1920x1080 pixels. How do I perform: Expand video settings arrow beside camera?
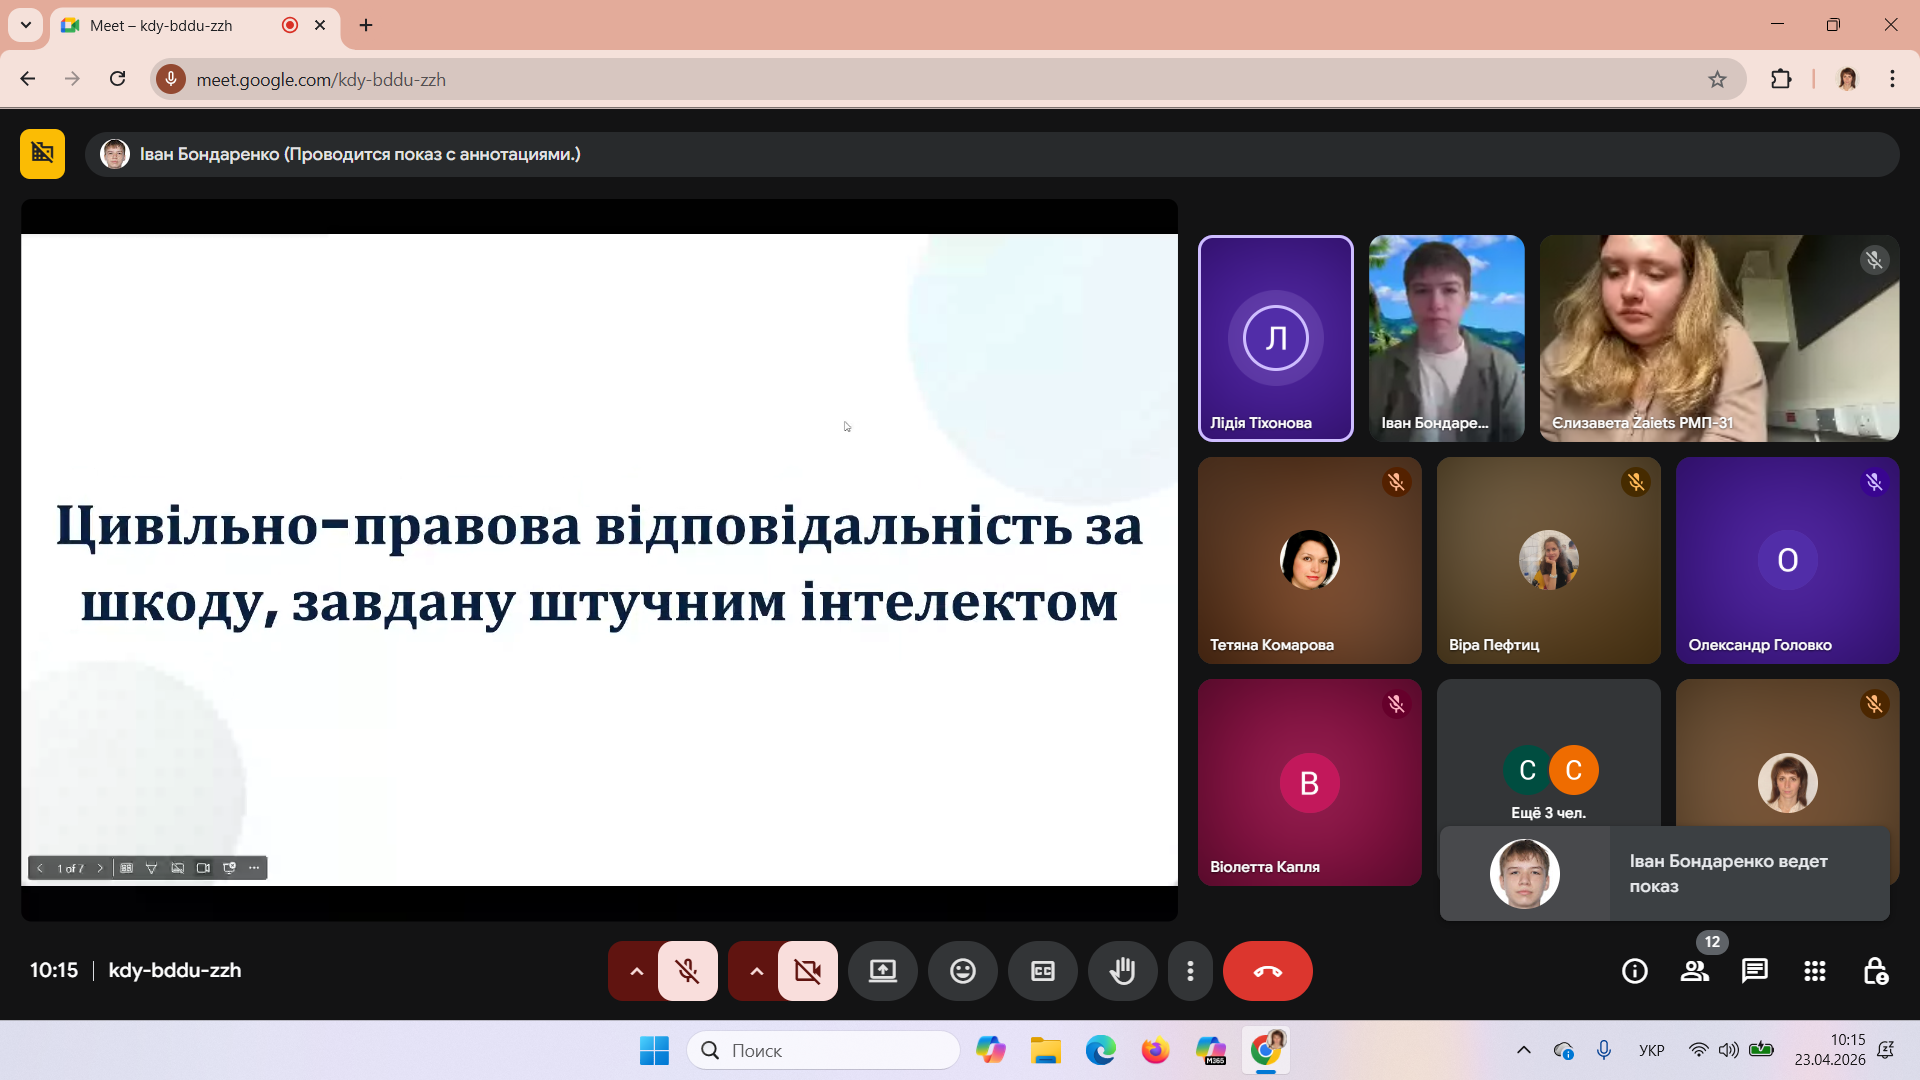[755, 971]
